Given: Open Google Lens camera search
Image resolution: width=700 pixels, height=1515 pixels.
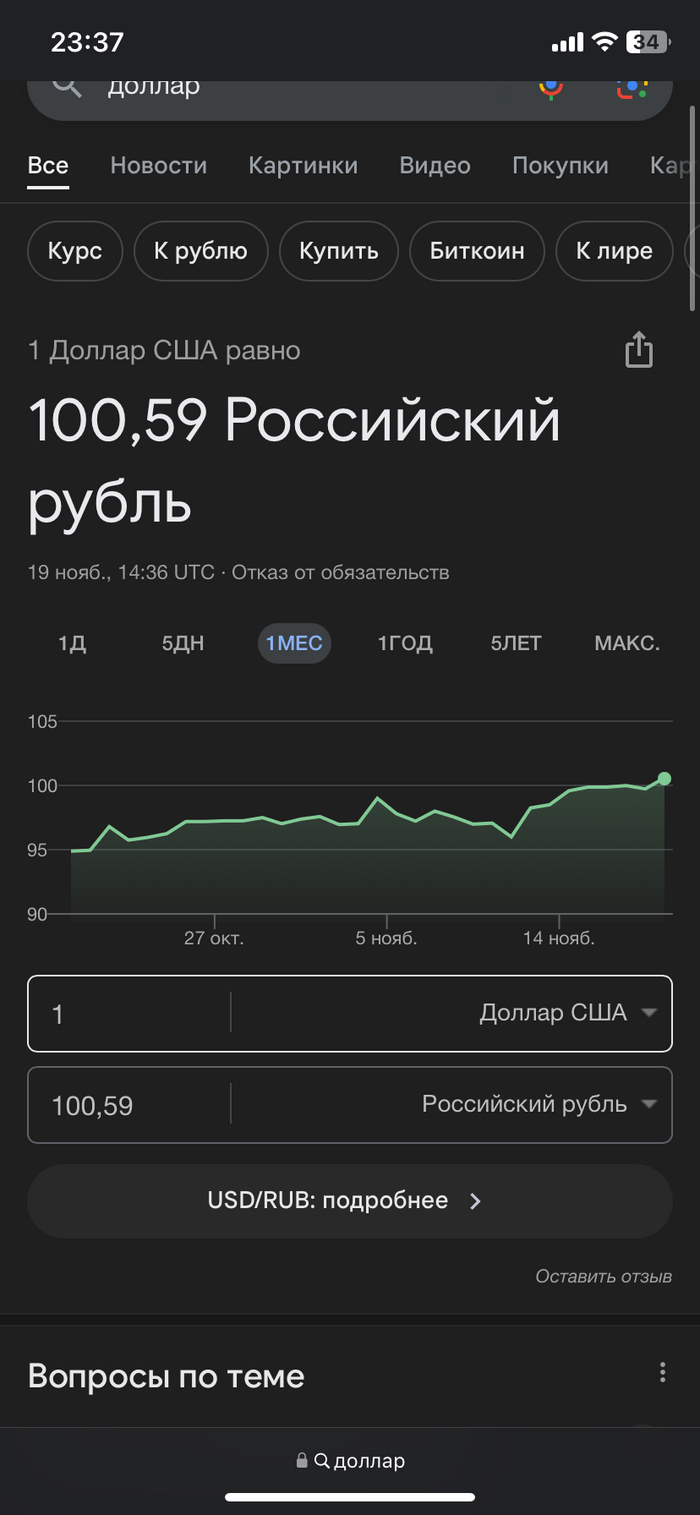Looking at the screenshot, I should (x=632, y=86).
